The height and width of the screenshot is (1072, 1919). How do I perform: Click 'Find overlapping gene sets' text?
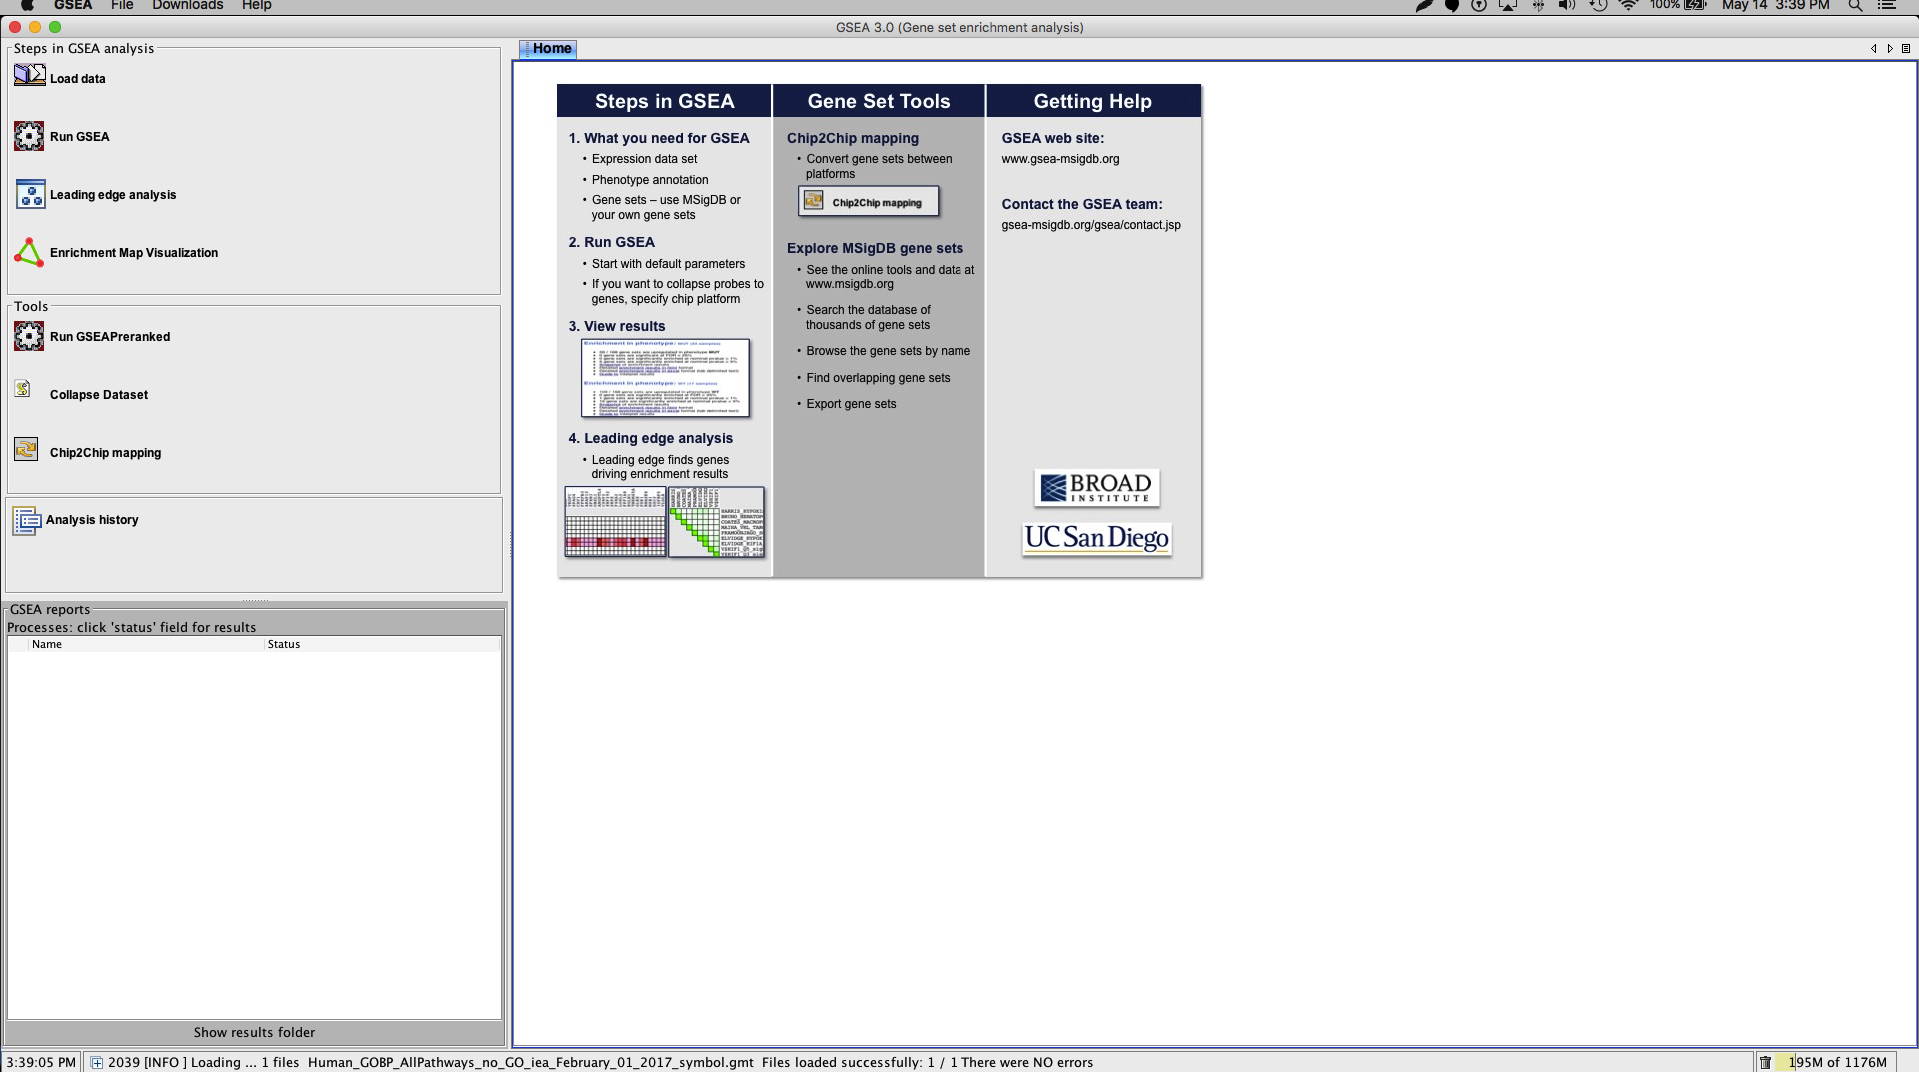click(x=878, y=378)
